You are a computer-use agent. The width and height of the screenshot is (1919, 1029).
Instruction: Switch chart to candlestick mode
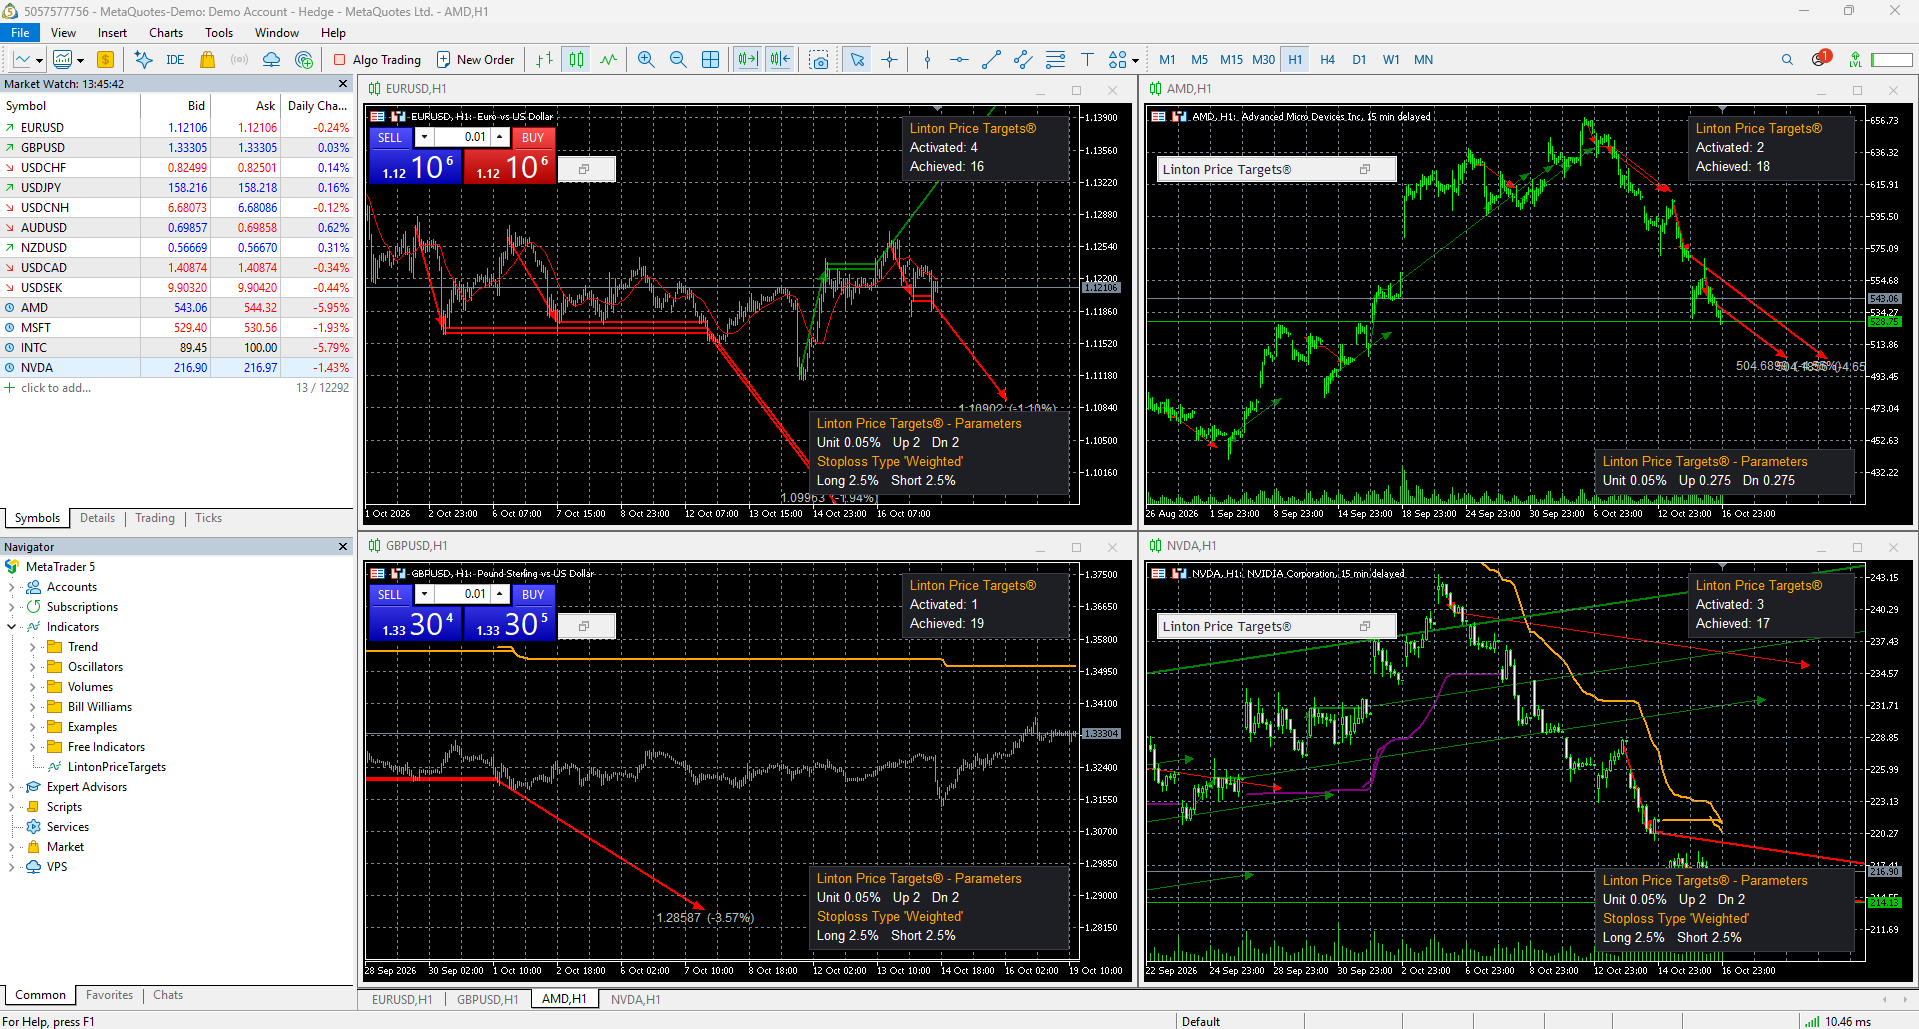click(576, 60)
